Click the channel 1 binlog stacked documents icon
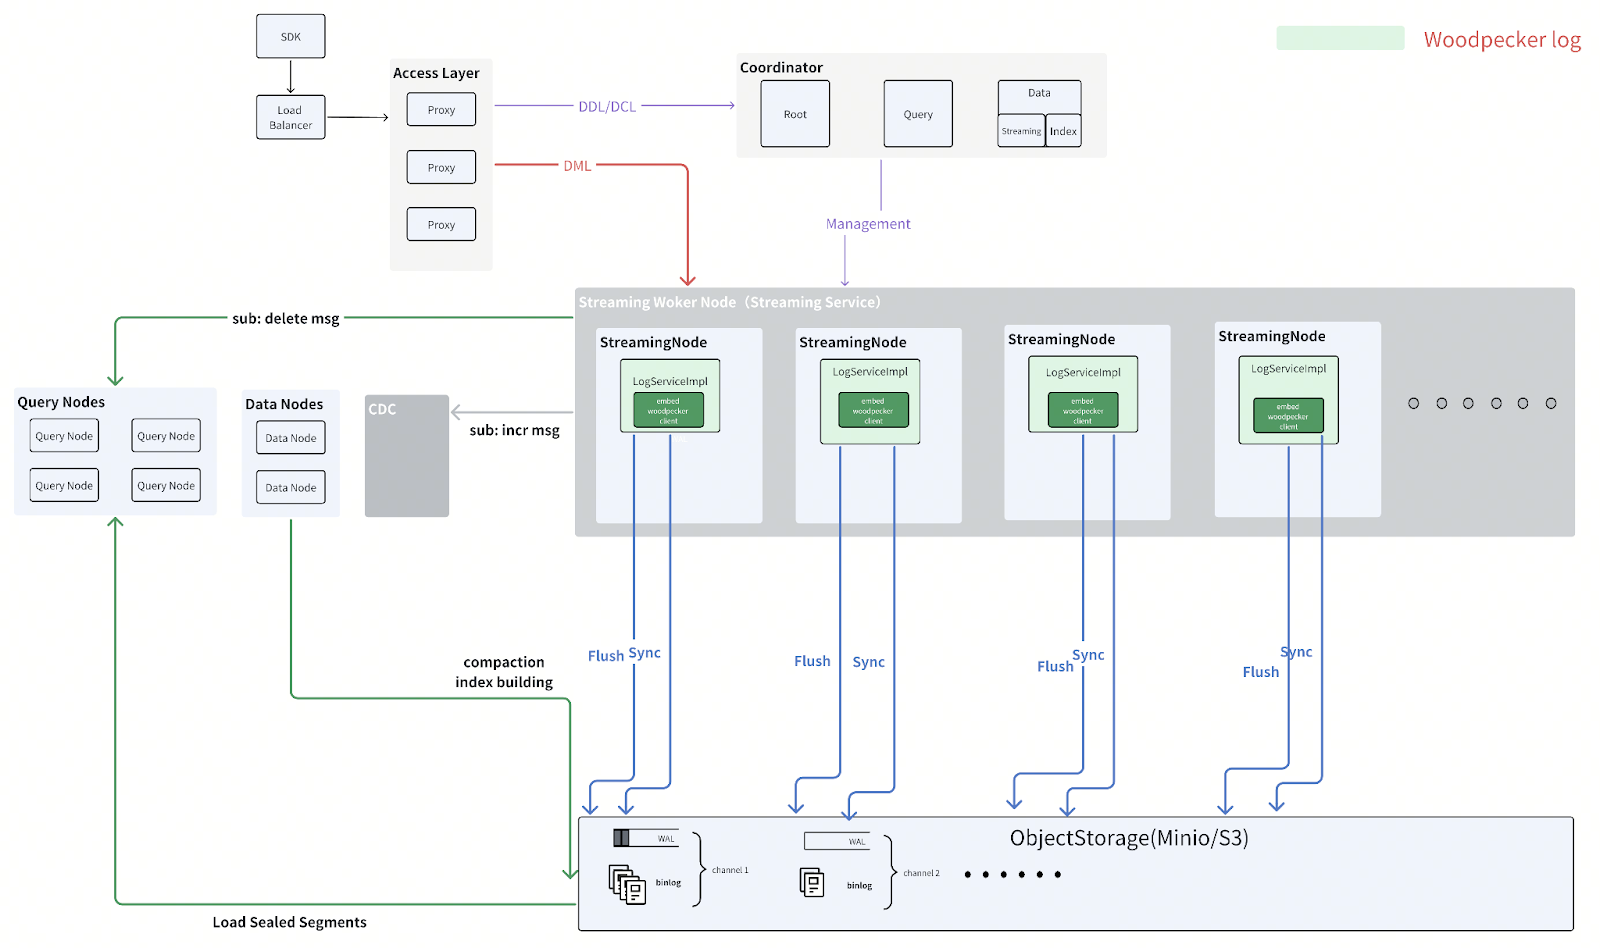This screenshot has height=948, width=1600. click(x=627, y=885)
